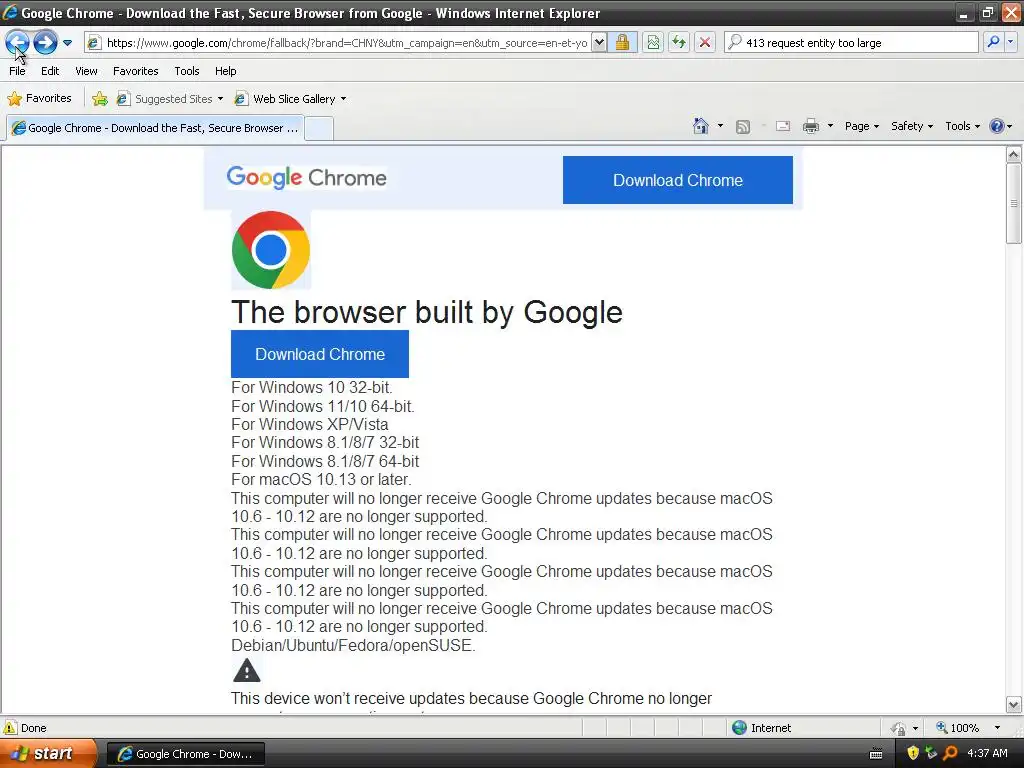The image size is (1024, 768).
Task: Click the RSS Feeds icon
Action: tap(743, 127)
